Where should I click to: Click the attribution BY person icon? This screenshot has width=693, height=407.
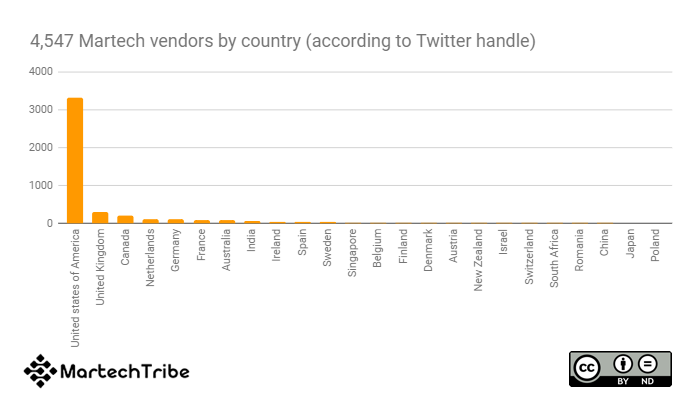[x=622, y=365]
